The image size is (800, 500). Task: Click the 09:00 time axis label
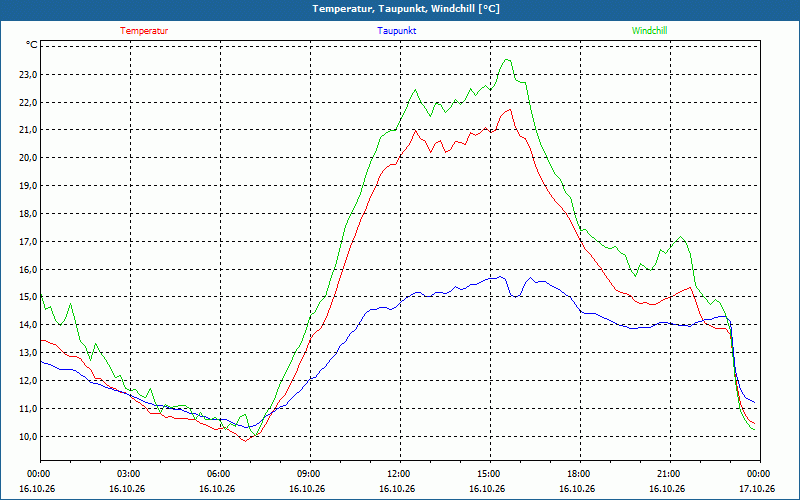click(x=310, y=474)
